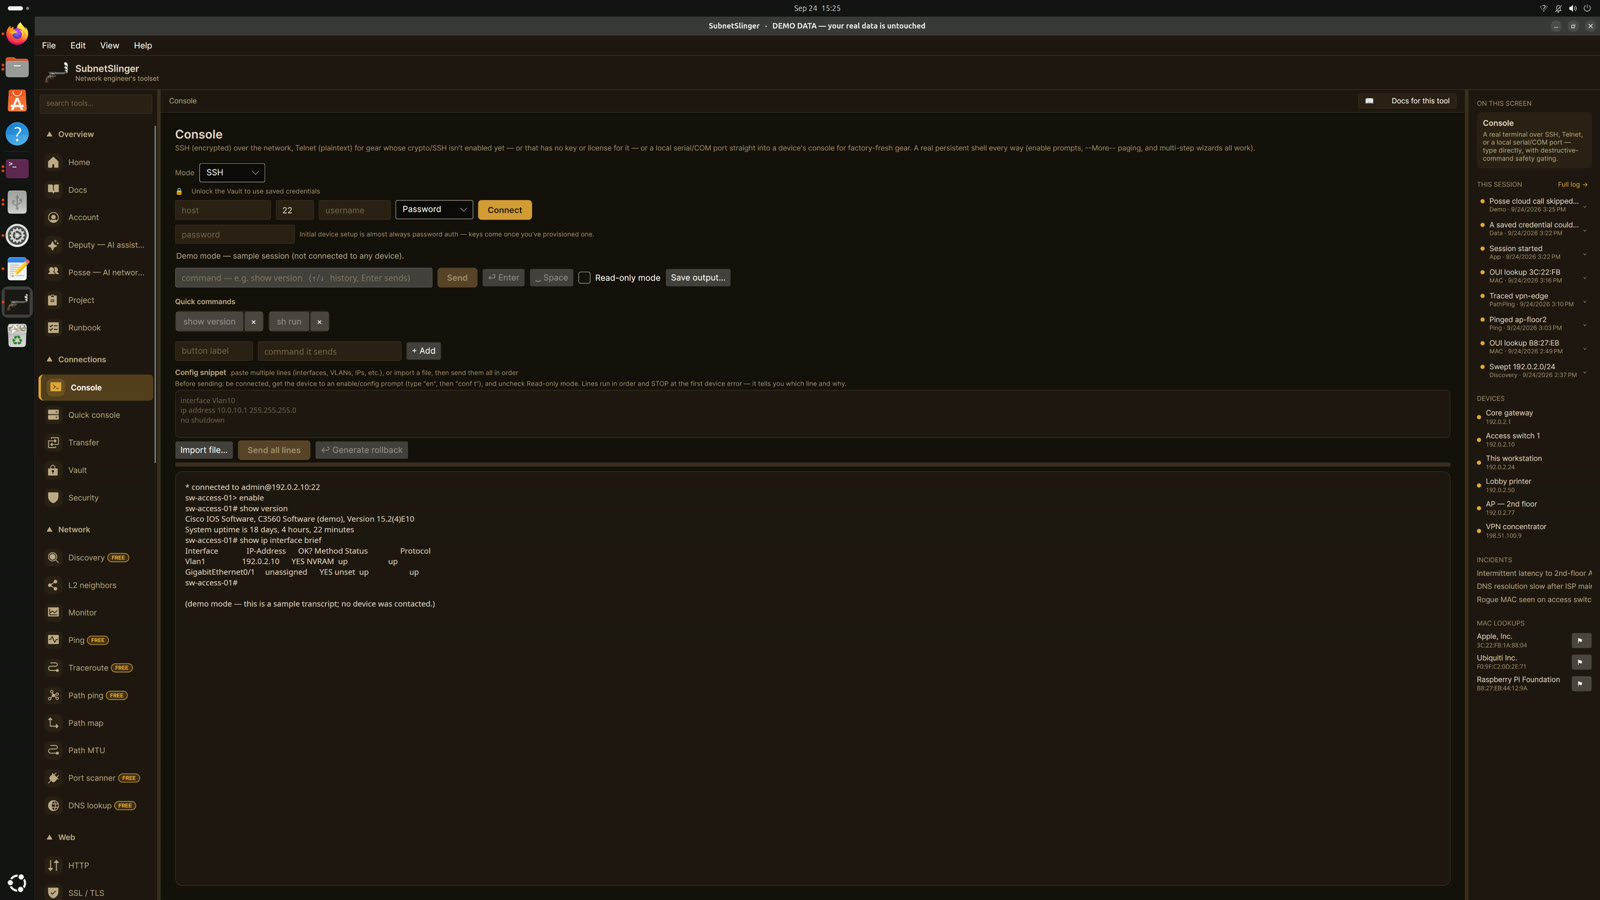Open the Password auth method dropdown
This screenshot has height=900, width=1600.
[x=434, y=210]
